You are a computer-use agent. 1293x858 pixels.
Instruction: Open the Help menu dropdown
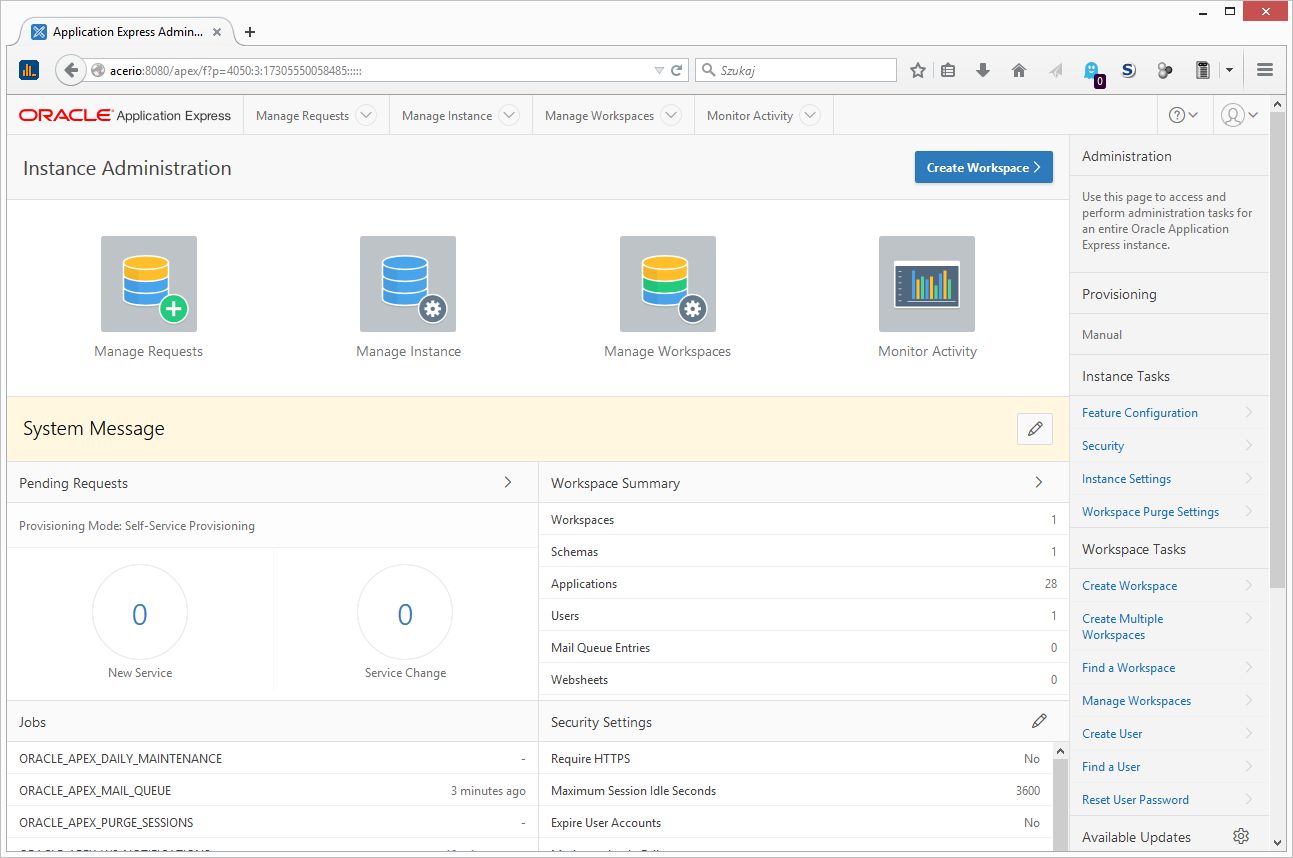[x=1184, y=115]
